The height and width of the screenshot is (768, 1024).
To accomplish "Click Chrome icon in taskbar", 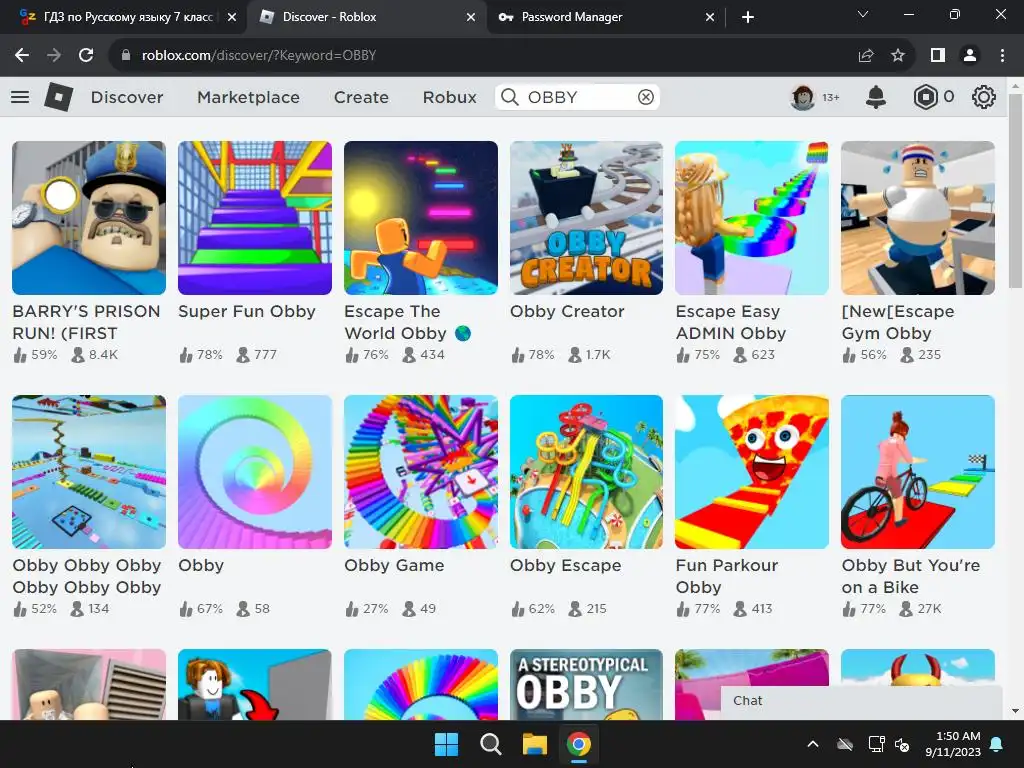I will (579, 744).
